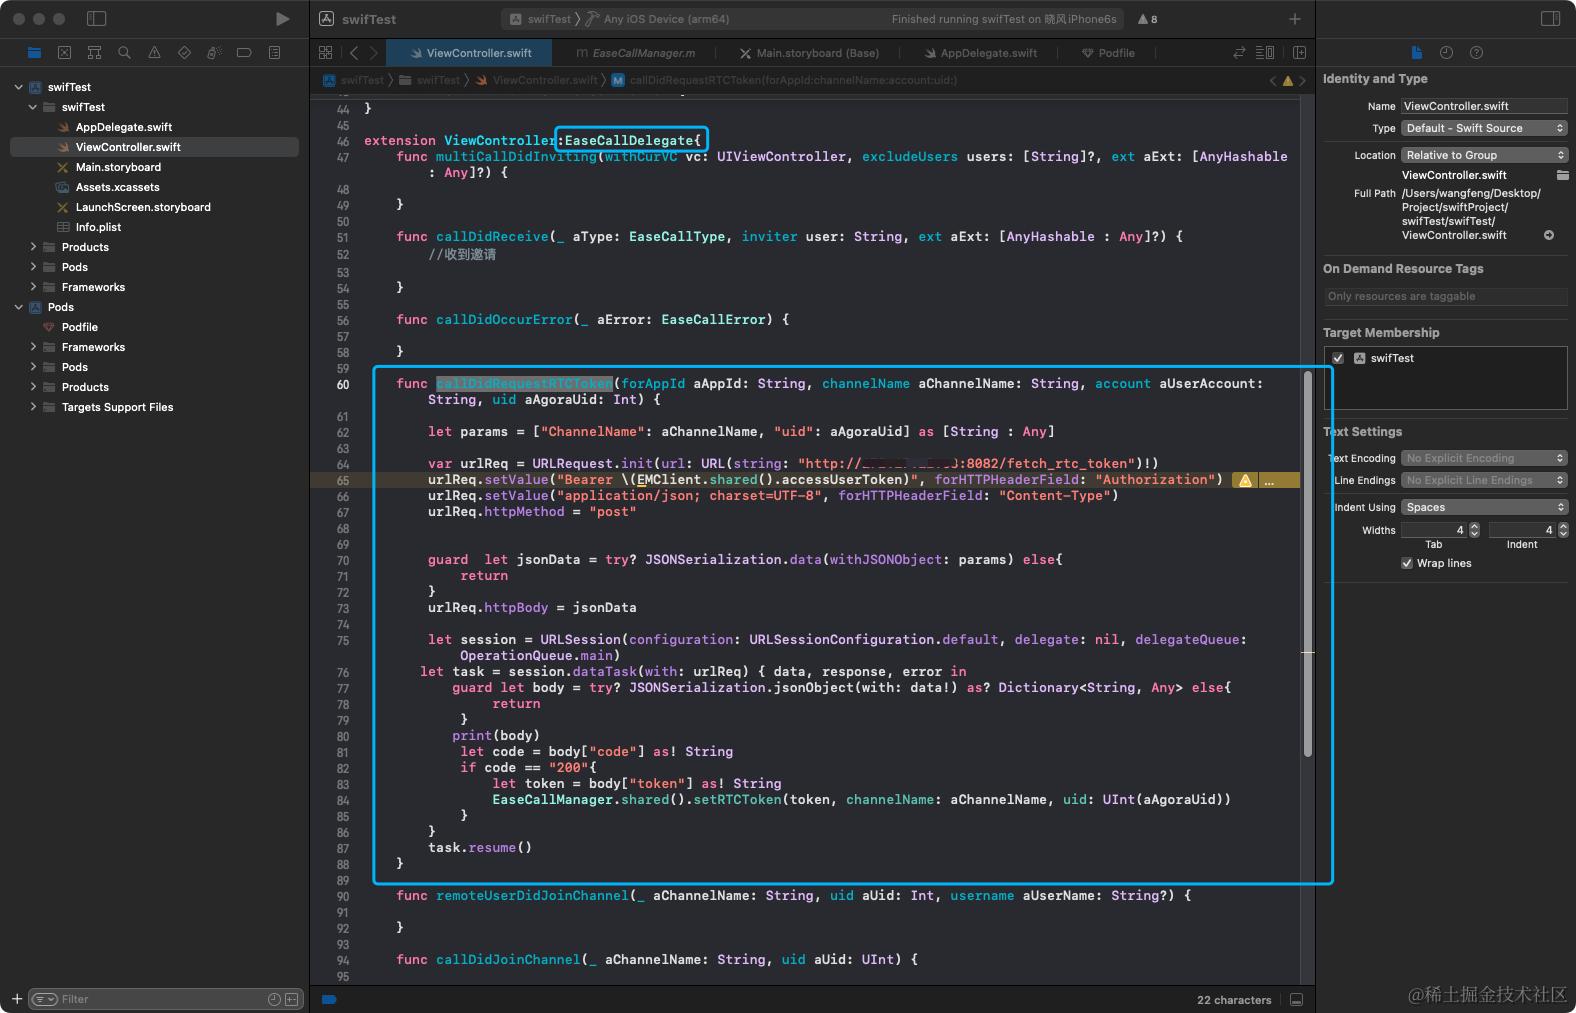Hide the left navigator sidebar

tap(97, 19)
